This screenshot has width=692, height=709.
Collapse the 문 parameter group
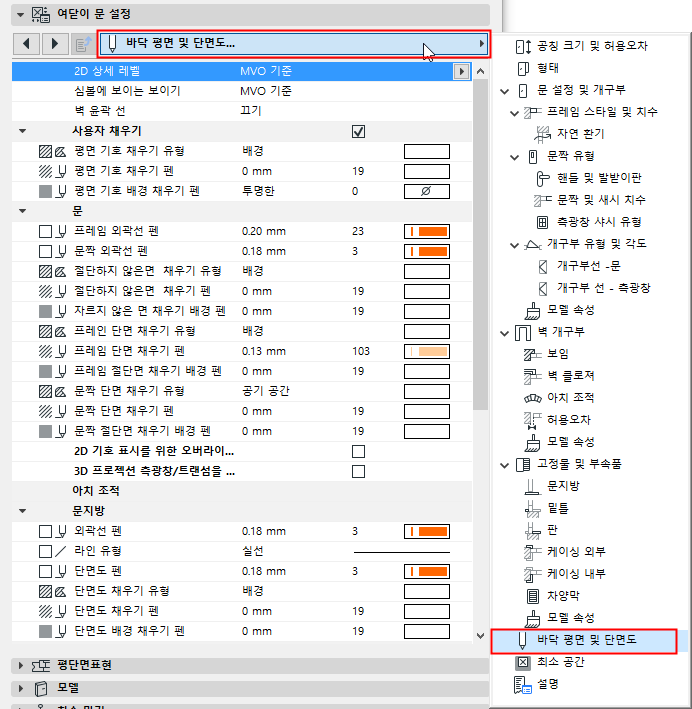[23, 211]
